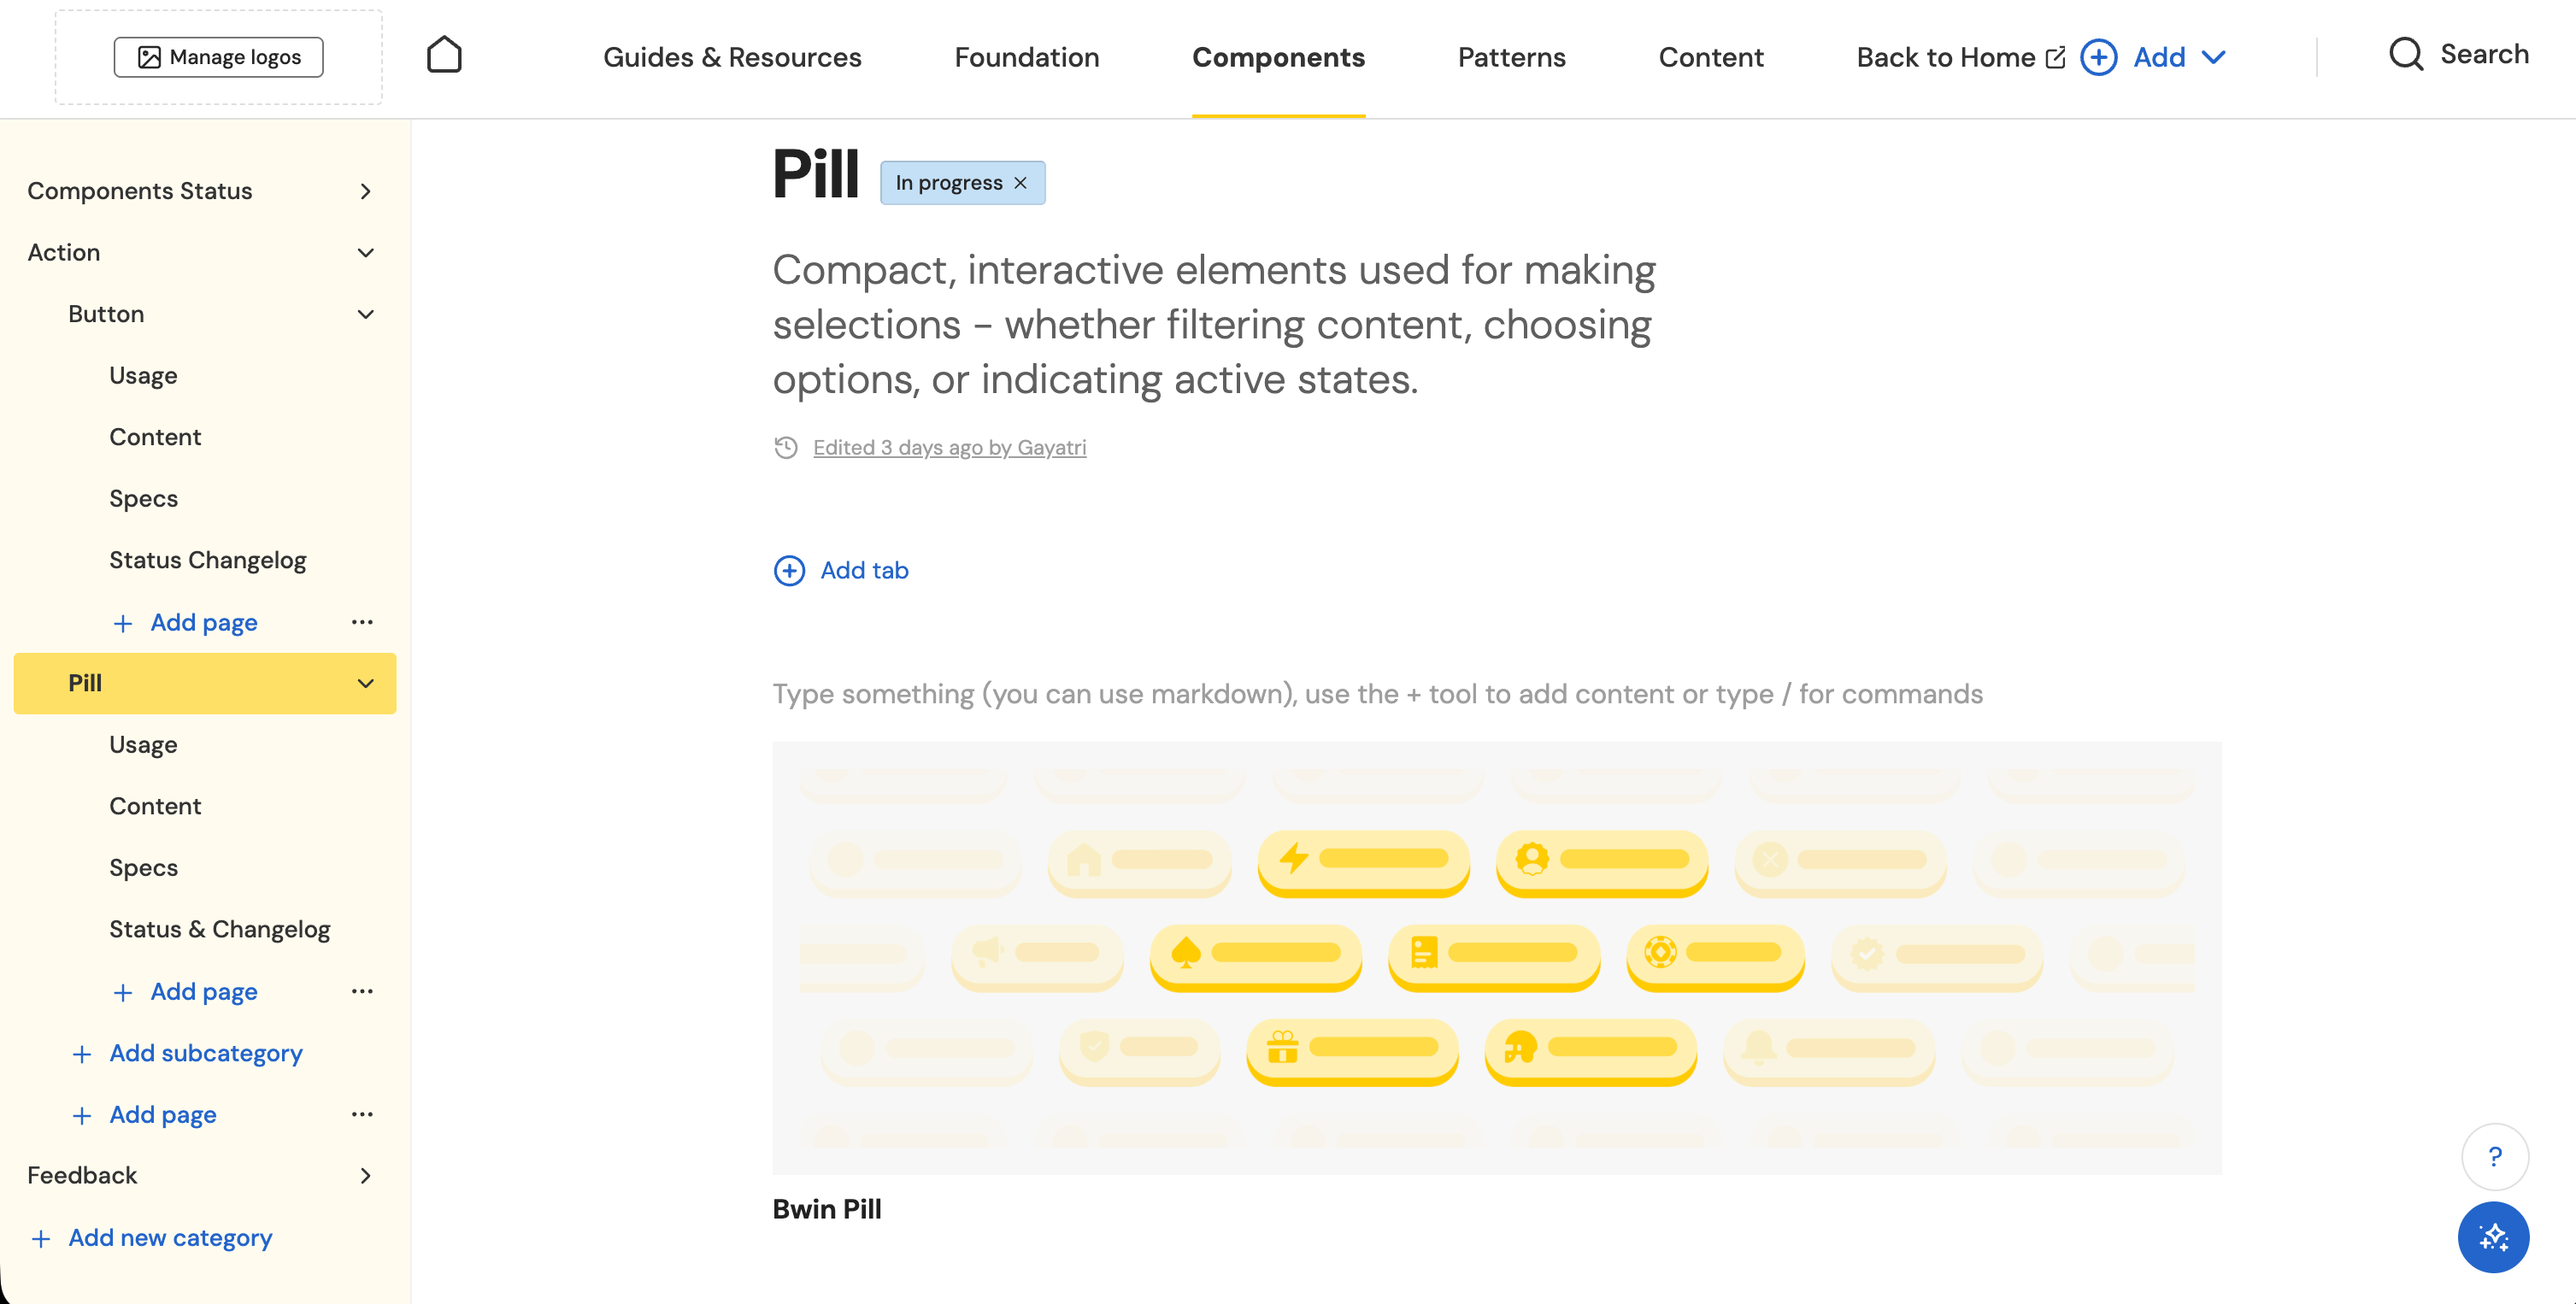This screenshot has height=1304, width=2576.
Task: Collapse the Action category
Action: click(366, 253)
